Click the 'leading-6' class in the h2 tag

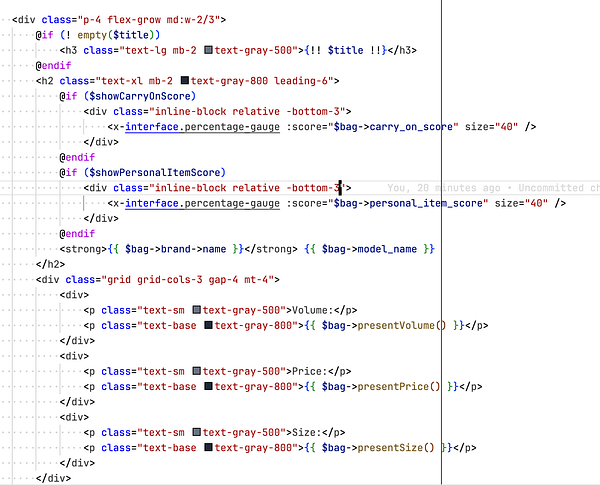tap(301, 81)
